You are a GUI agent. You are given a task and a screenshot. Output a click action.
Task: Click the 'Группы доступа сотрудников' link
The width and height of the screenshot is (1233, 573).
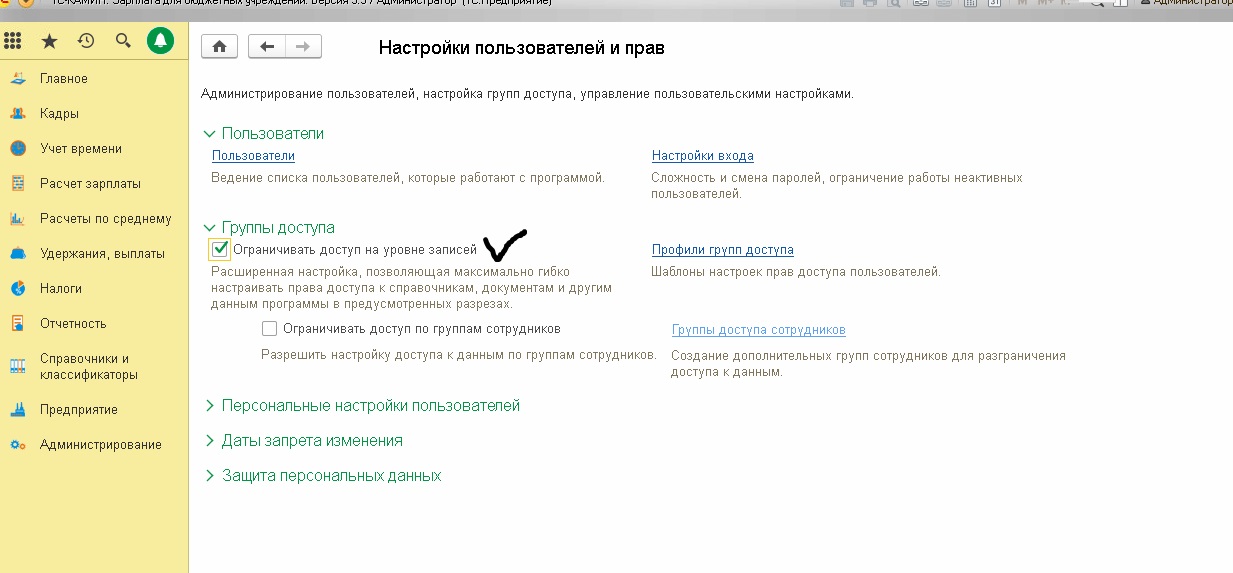click(x=758, y=330)
